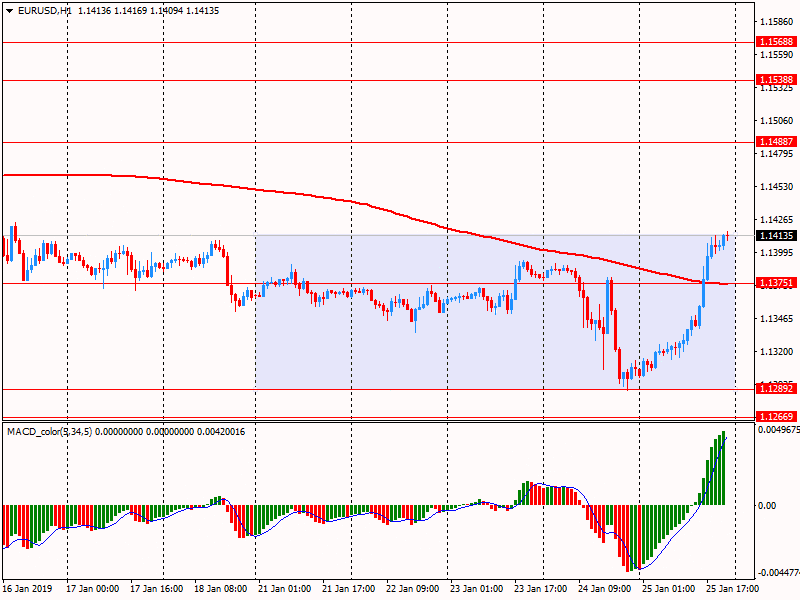The image size is (800, 600).
Task: Select the 1.15060 price axis value
Action: [777, 120]
